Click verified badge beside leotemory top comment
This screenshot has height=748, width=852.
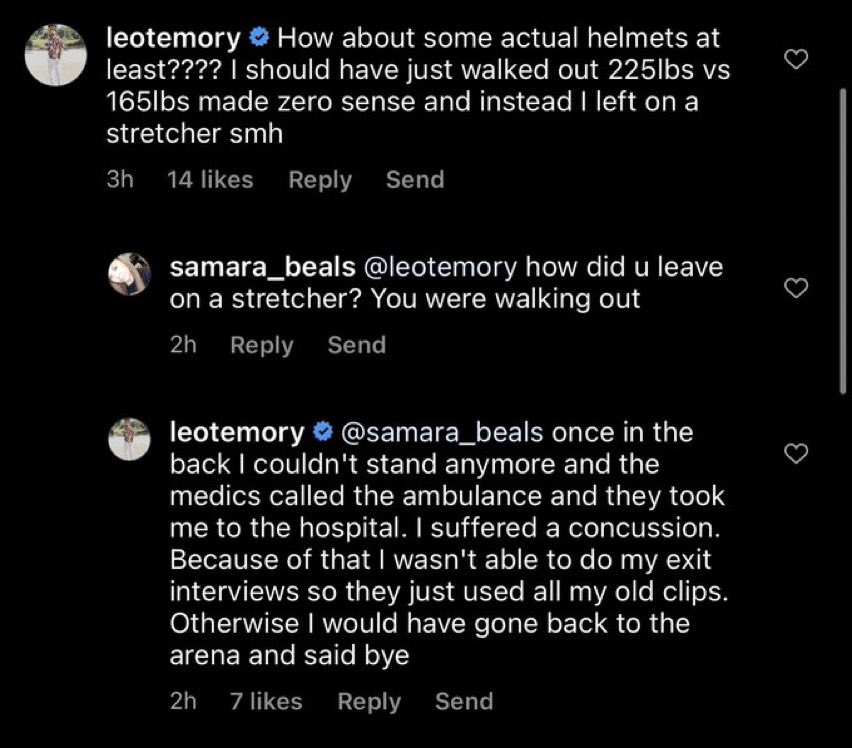[259, 38]
